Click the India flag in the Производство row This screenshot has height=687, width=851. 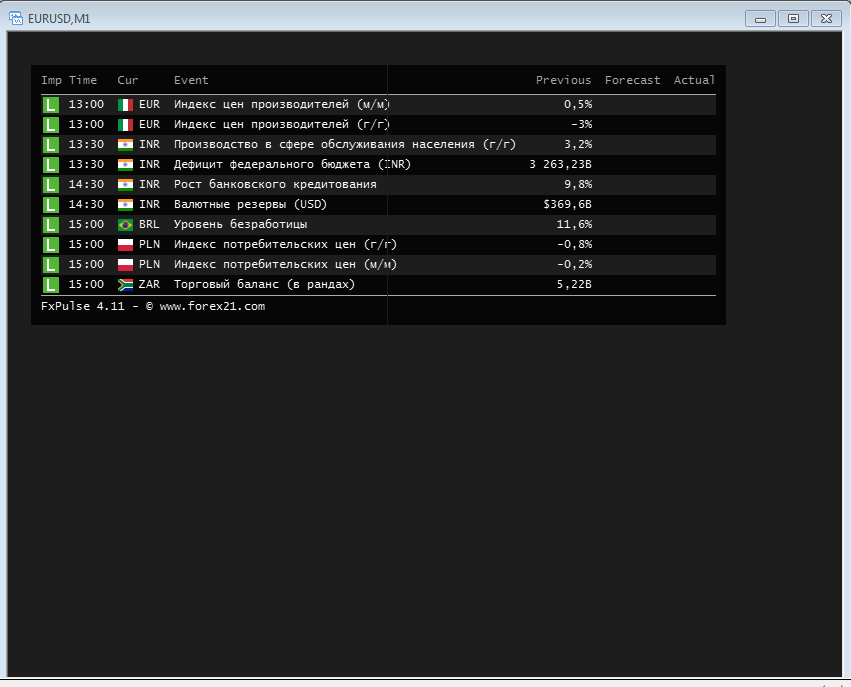(125, 145)
